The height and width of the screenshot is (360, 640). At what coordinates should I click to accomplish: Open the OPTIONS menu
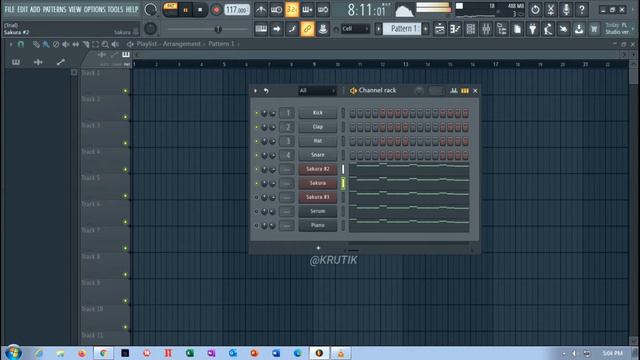coord(95,9)
